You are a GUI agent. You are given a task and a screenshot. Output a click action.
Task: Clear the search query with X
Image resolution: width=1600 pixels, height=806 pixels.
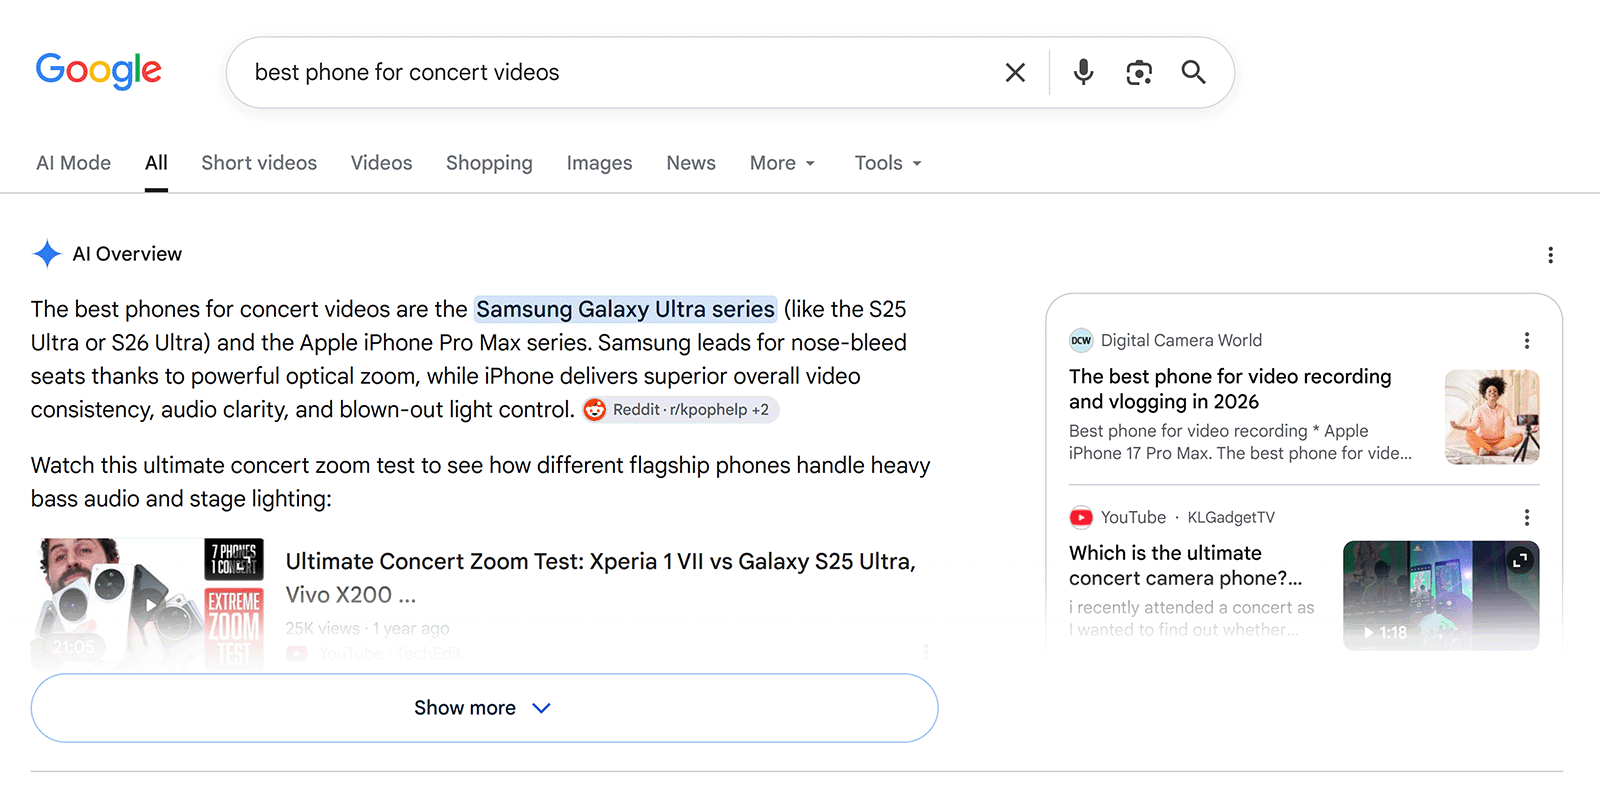[x=1015, y=72]
